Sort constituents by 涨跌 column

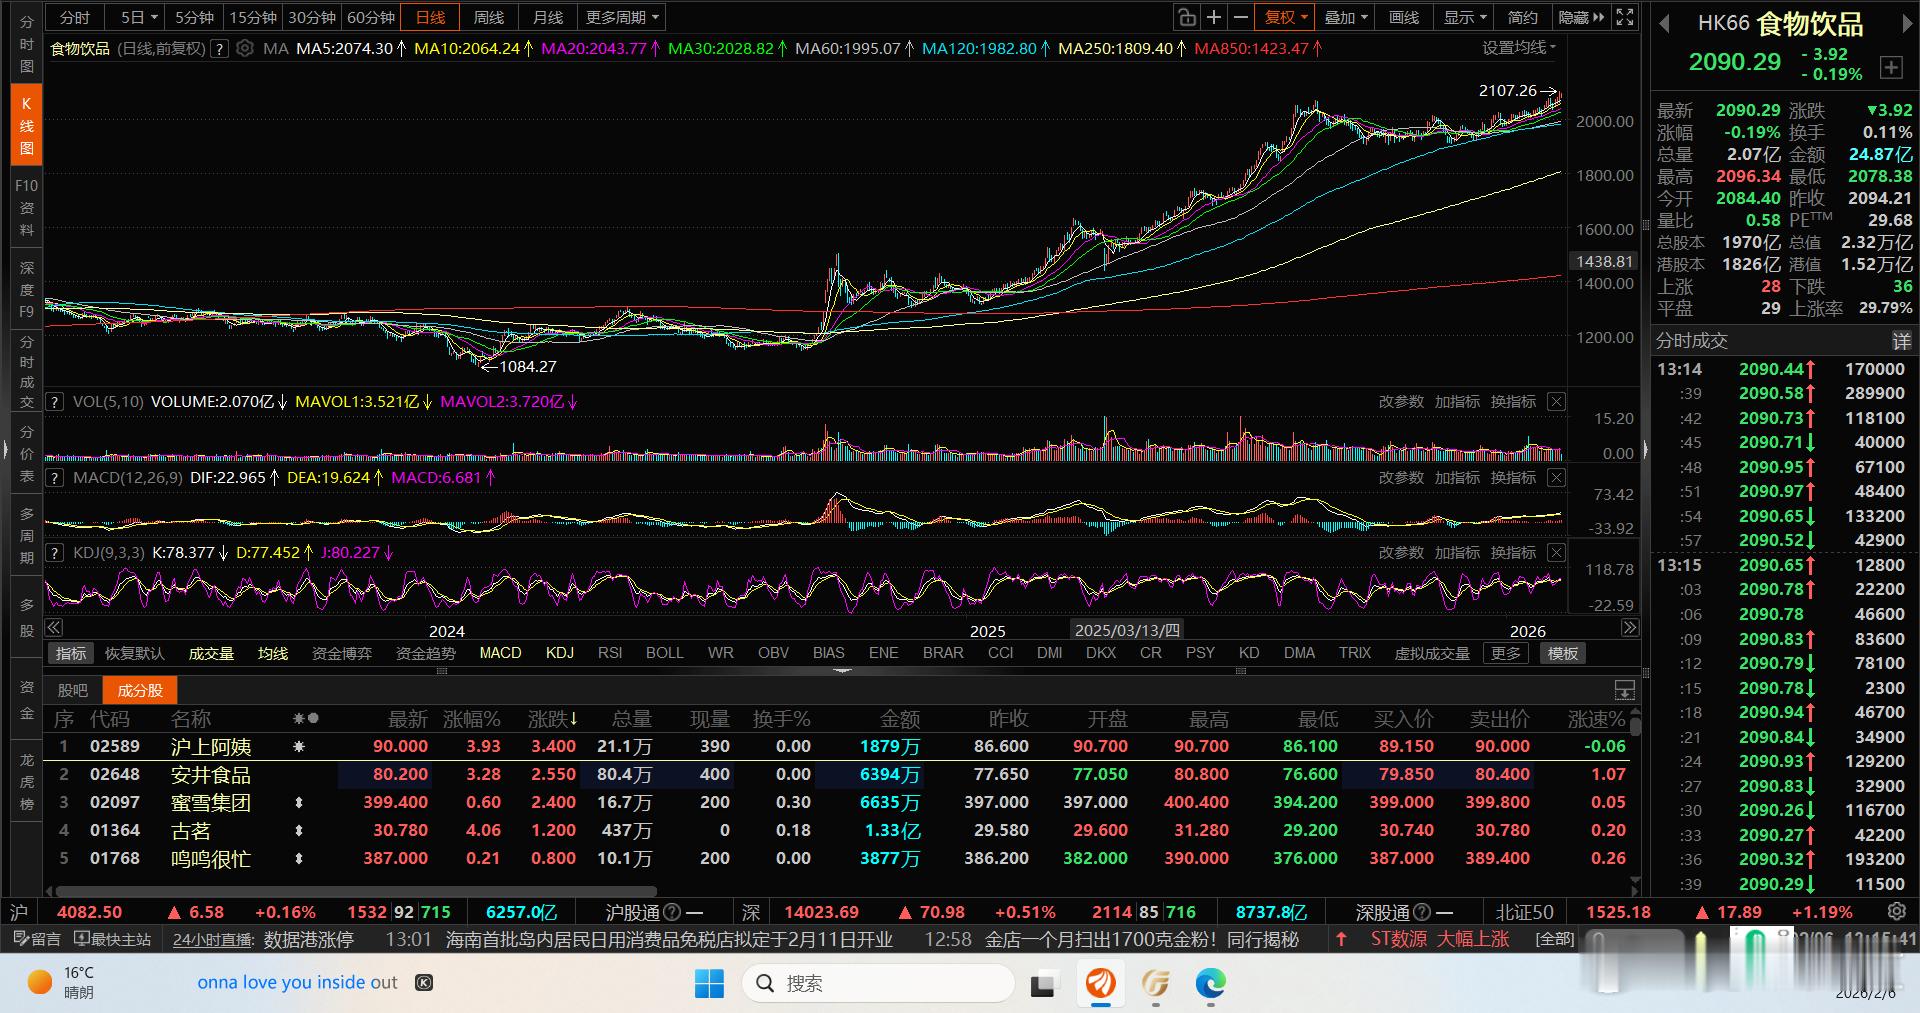tap(552, 719)
